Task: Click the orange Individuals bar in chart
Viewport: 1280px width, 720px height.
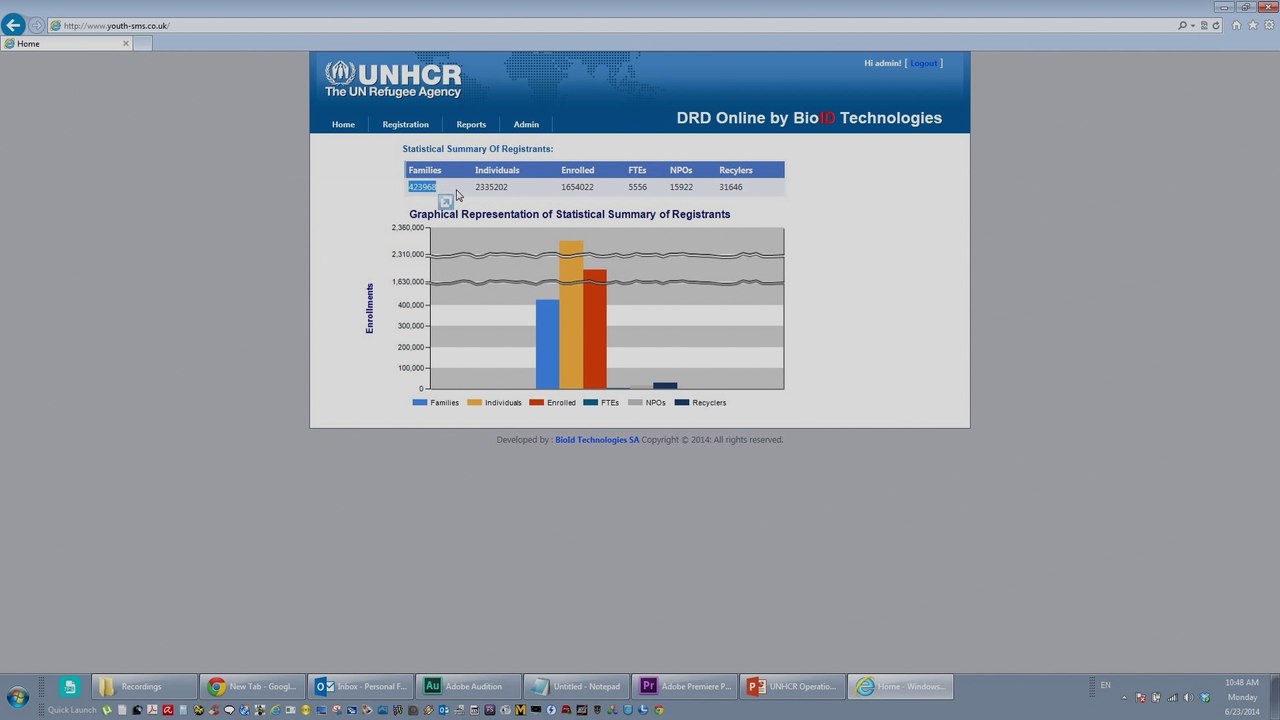Action: coord(571,315)
